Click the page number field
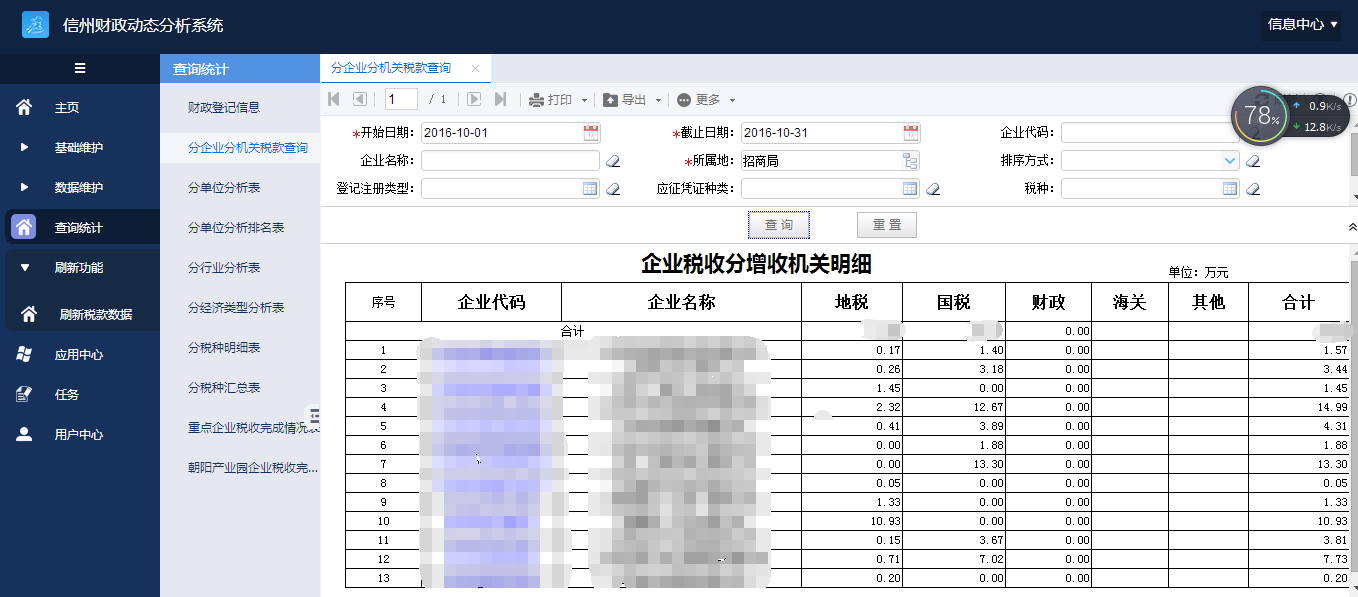 pos(401,99)
